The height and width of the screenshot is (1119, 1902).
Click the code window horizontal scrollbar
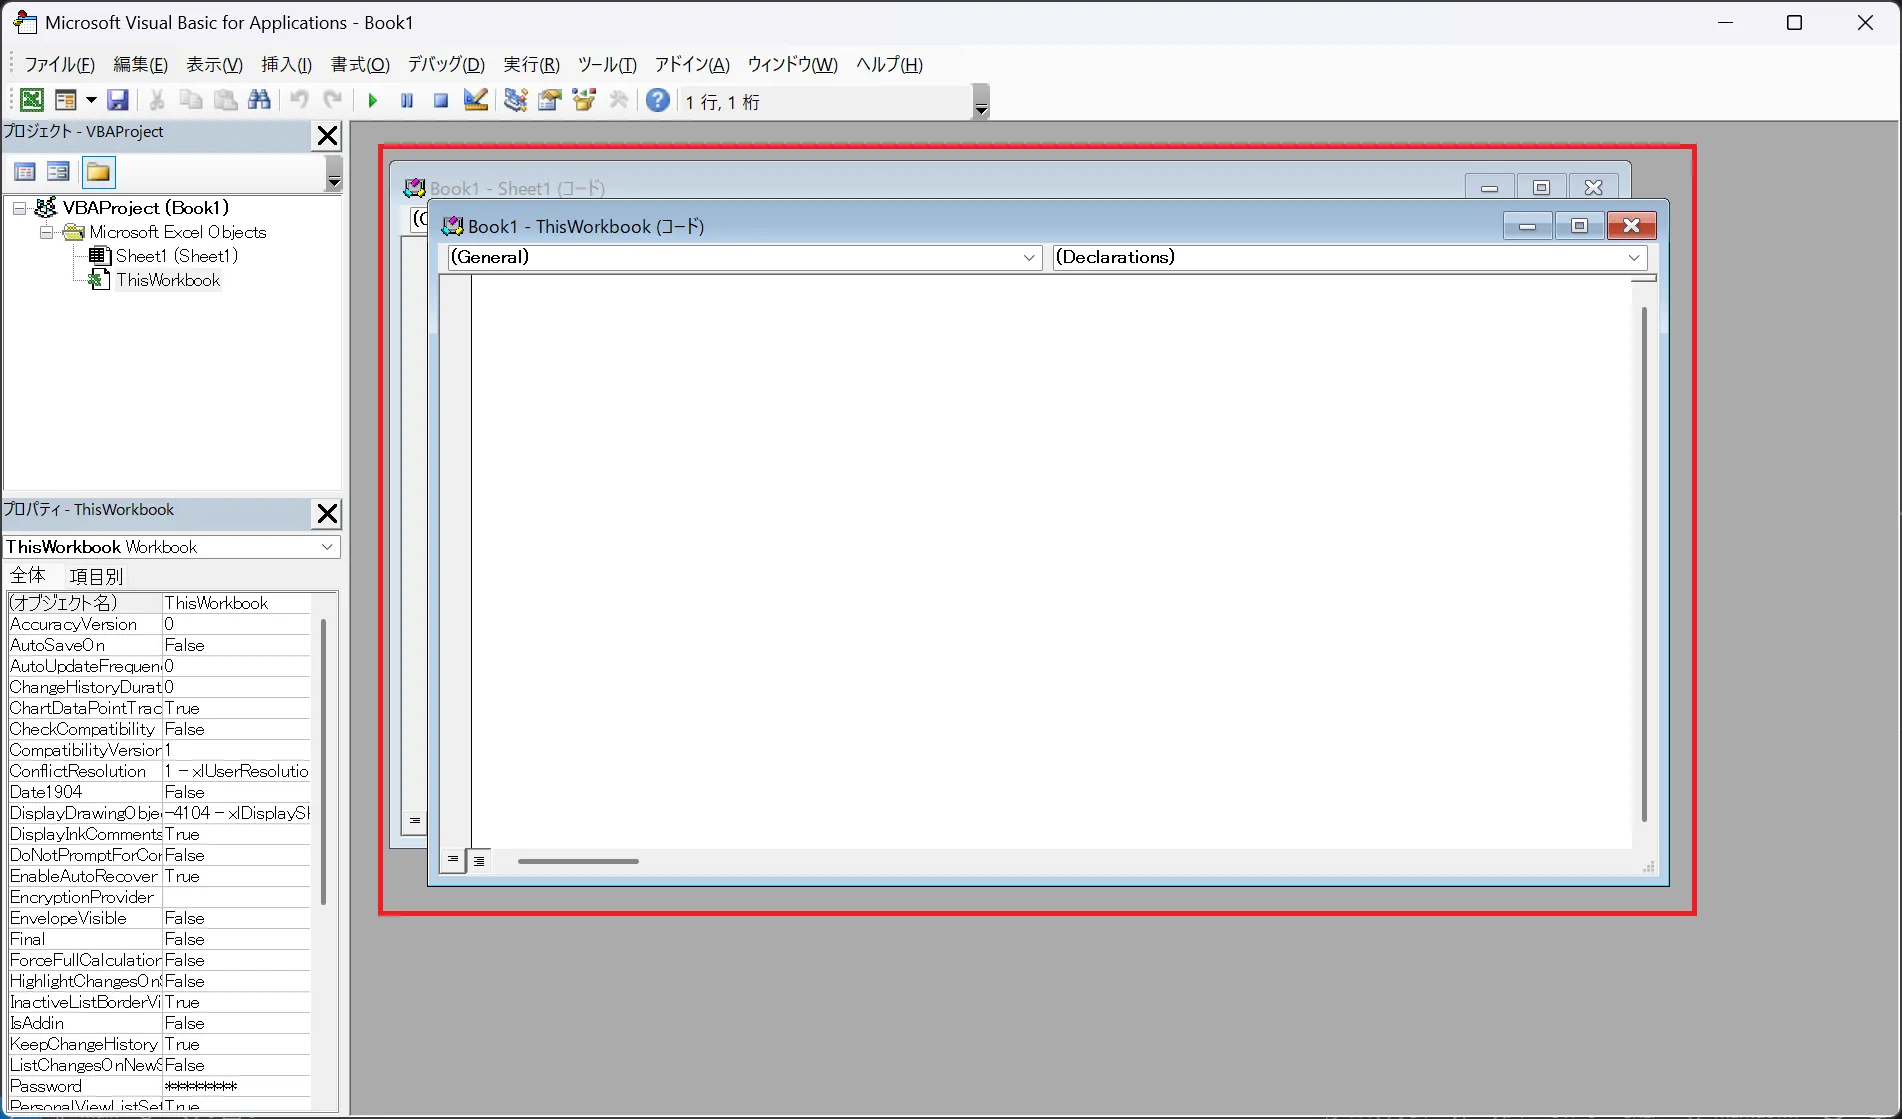click(x=578, y=861)
